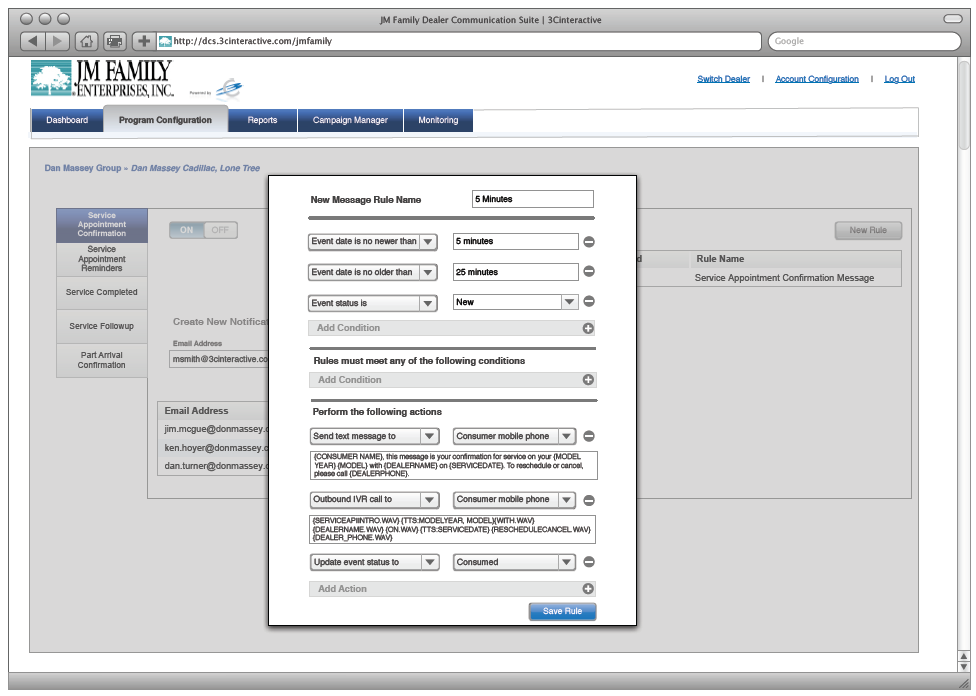
Task: Click the IVR call script text box
Action: [453, 529]
